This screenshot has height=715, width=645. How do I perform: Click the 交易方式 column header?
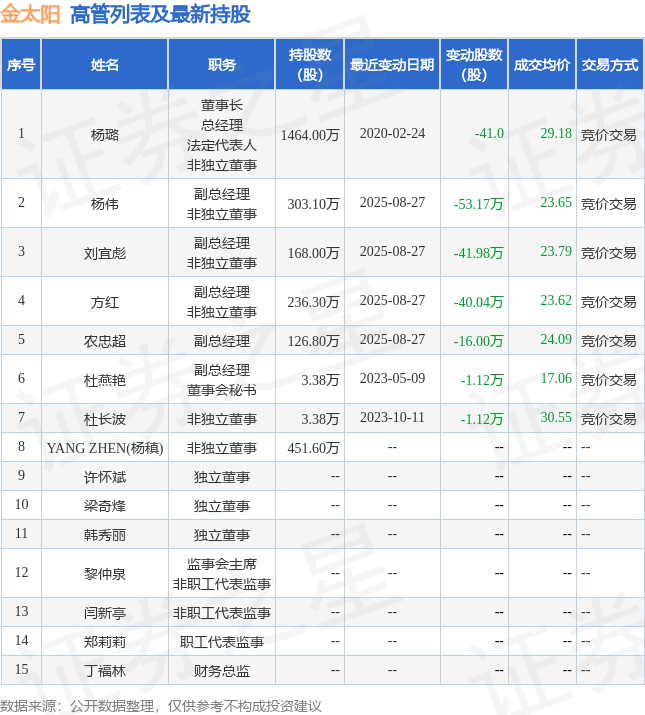610,65
